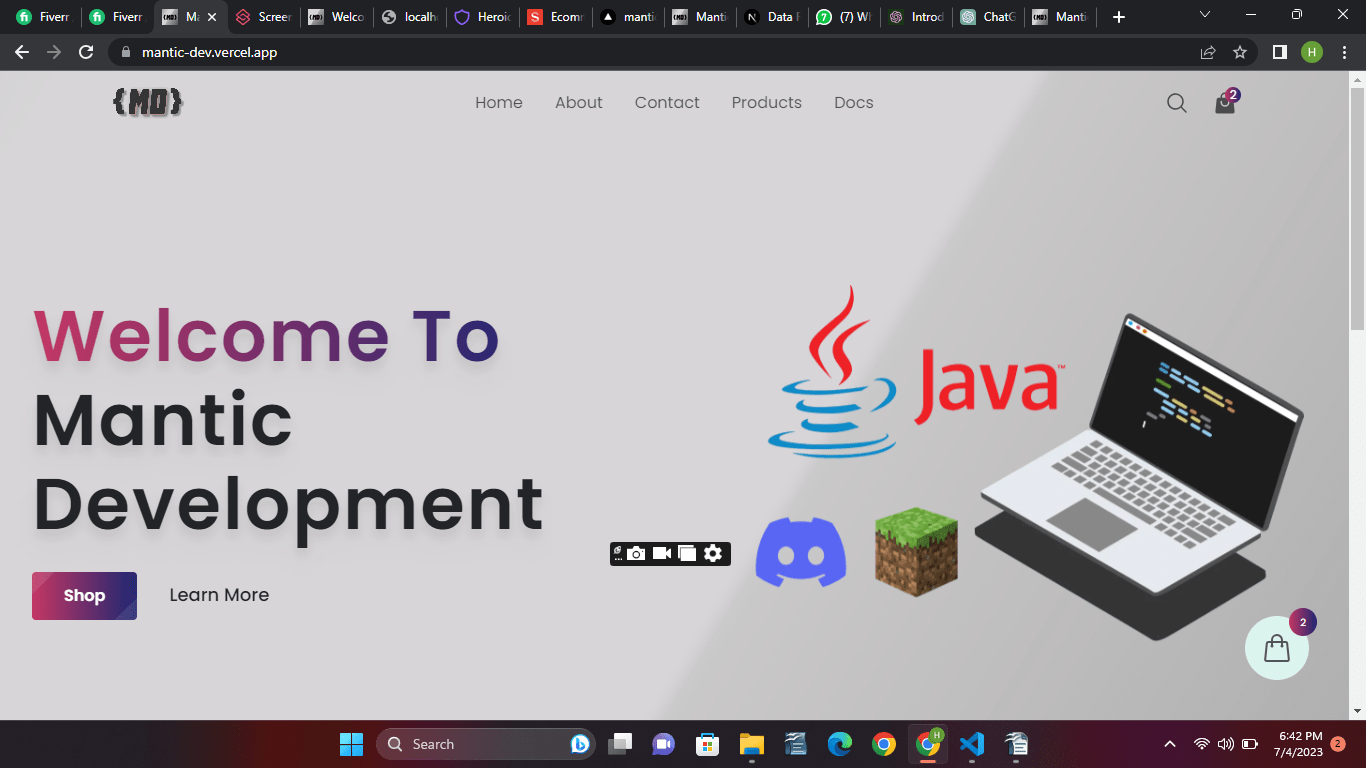Switch to the second Fiverr tab
Viewport: 1366px width, 768px height.
click(116, 17)
